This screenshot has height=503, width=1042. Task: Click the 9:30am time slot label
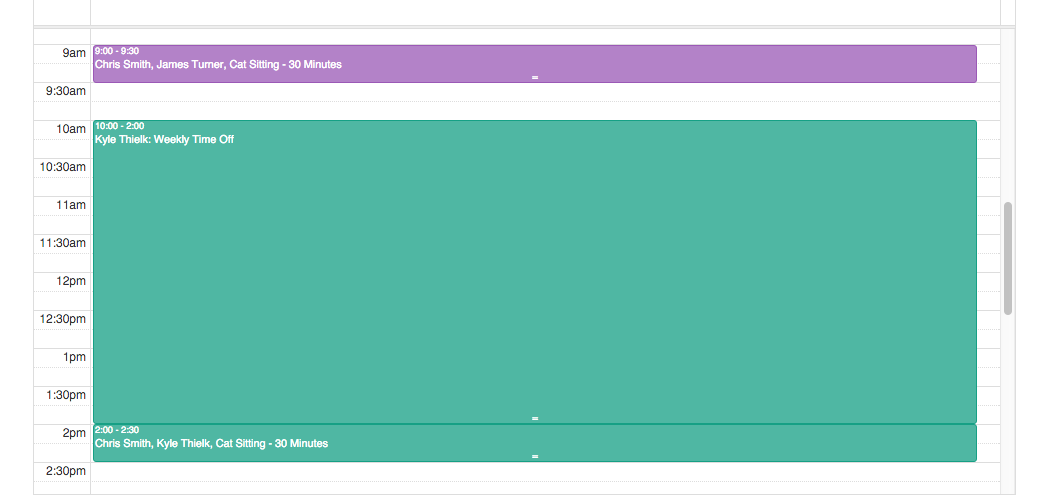click(x=65, y=91)
